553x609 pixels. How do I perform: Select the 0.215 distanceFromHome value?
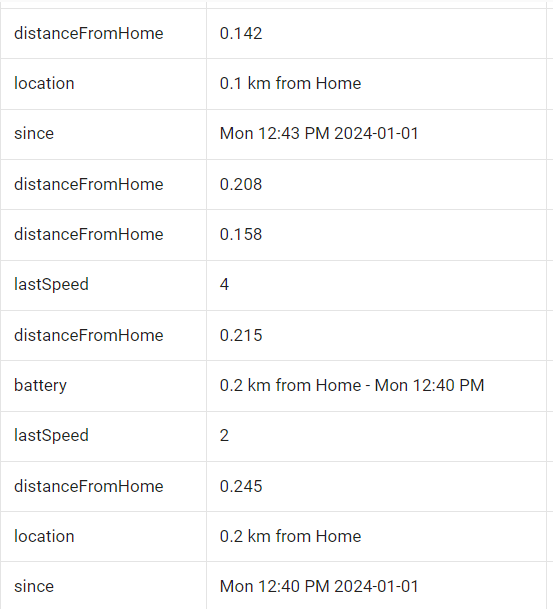241,335
